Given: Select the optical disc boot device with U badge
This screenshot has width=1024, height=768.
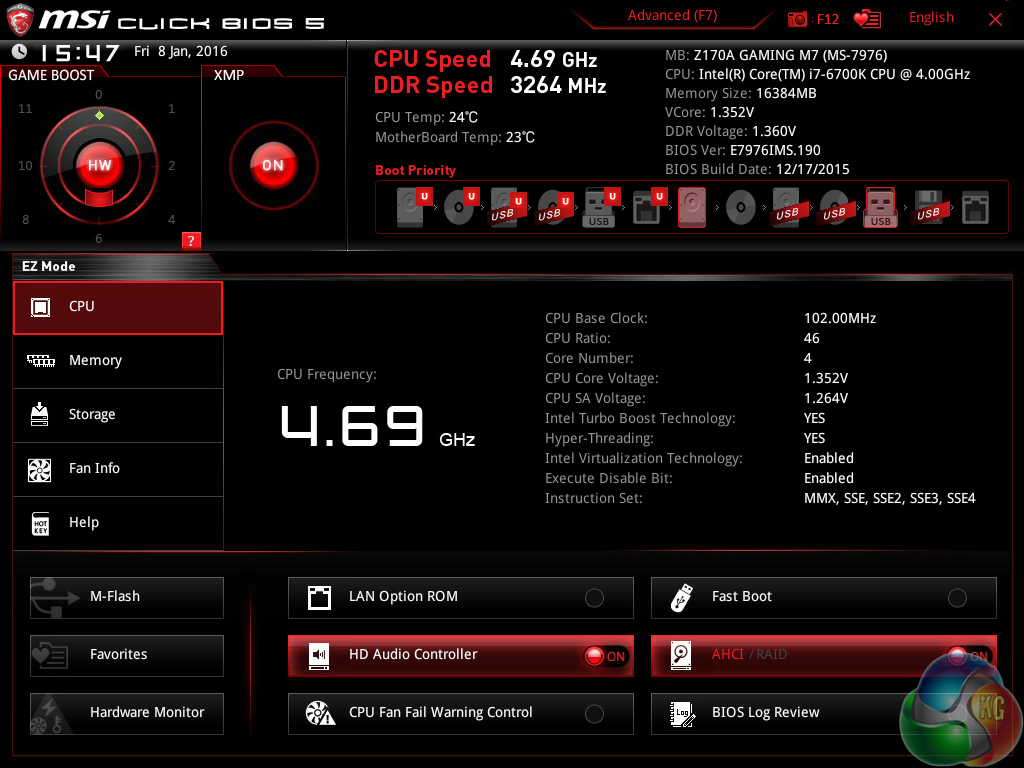Looking at the screenshot, I should click(x=461, y=207).
